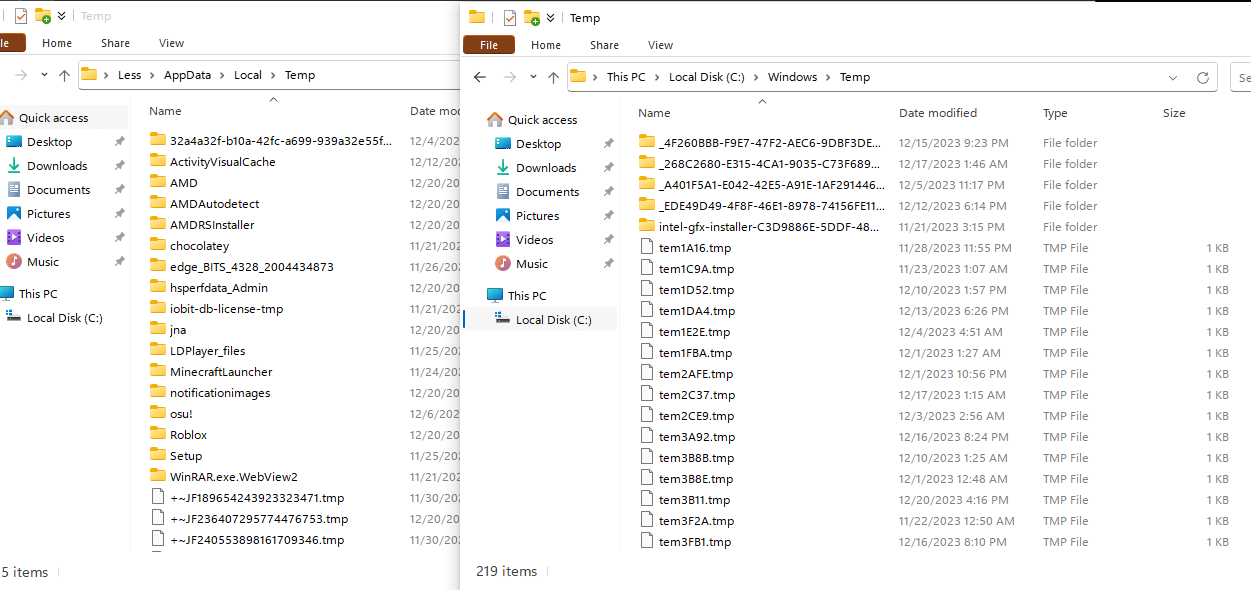
Task: Select file icon of tem1A16.tmp
Action: point(647,248)
